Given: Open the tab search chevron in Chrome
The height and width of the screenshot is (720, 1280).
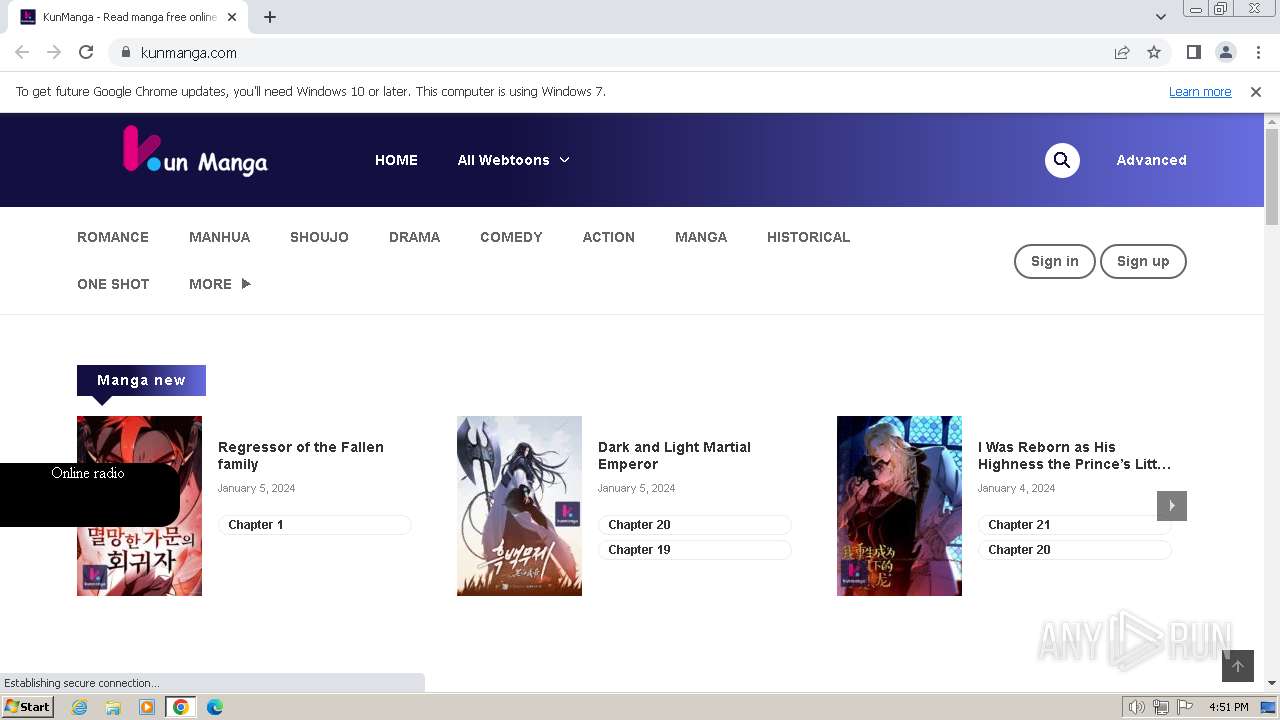Looking at the screenshot, I should point(1160,17).
